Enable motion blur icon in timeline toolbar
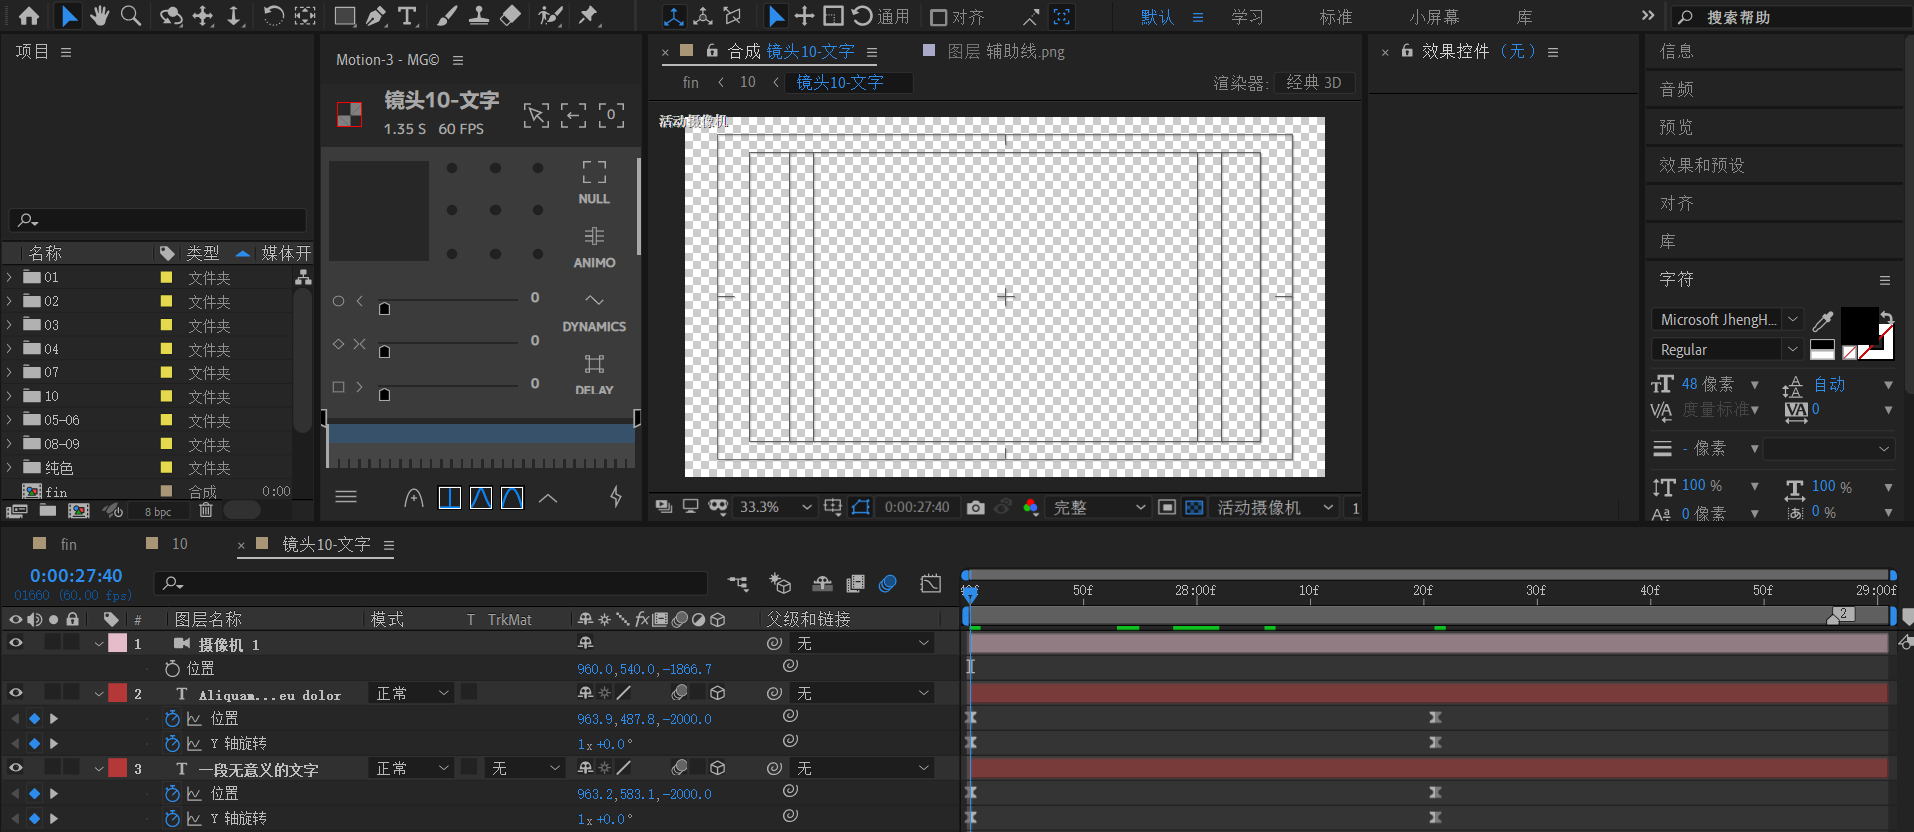The width and height of the screenshot is (1914, 832). (x=888, y=583)
